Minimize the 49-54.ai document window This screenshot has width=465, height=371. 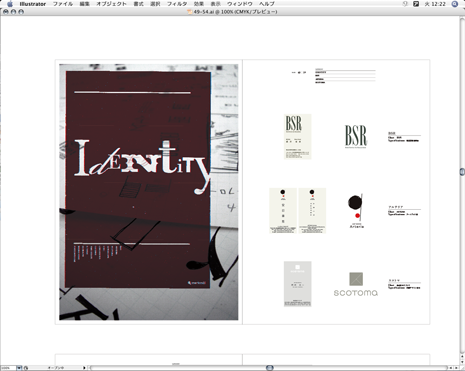pos(13,12)
